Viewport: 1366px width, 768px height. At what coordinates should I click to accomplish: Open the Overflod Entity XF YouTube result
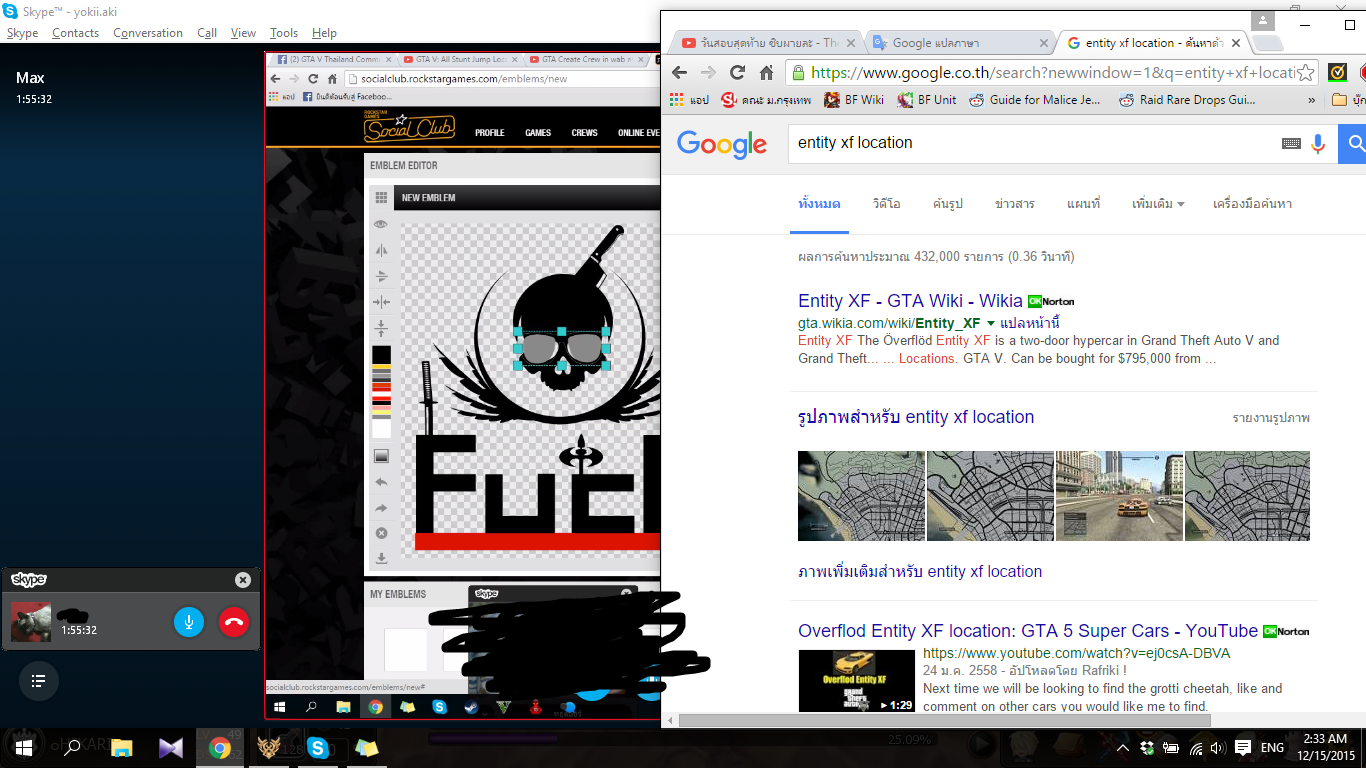(1028, 631)
